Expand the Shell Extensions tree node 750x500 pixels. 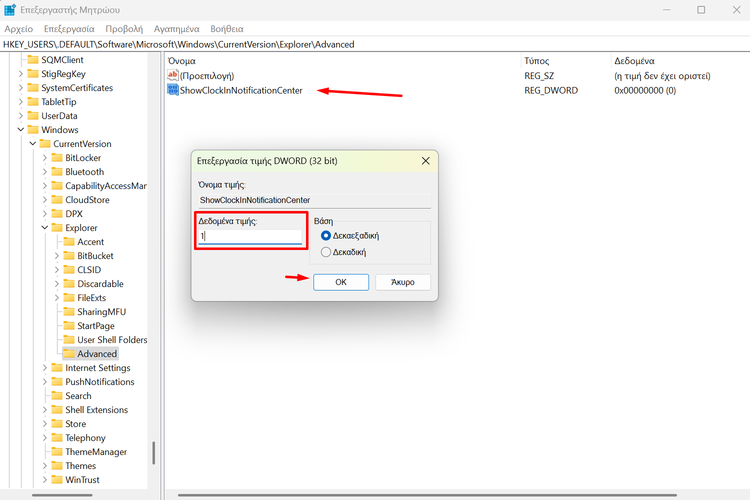(44, 410)
